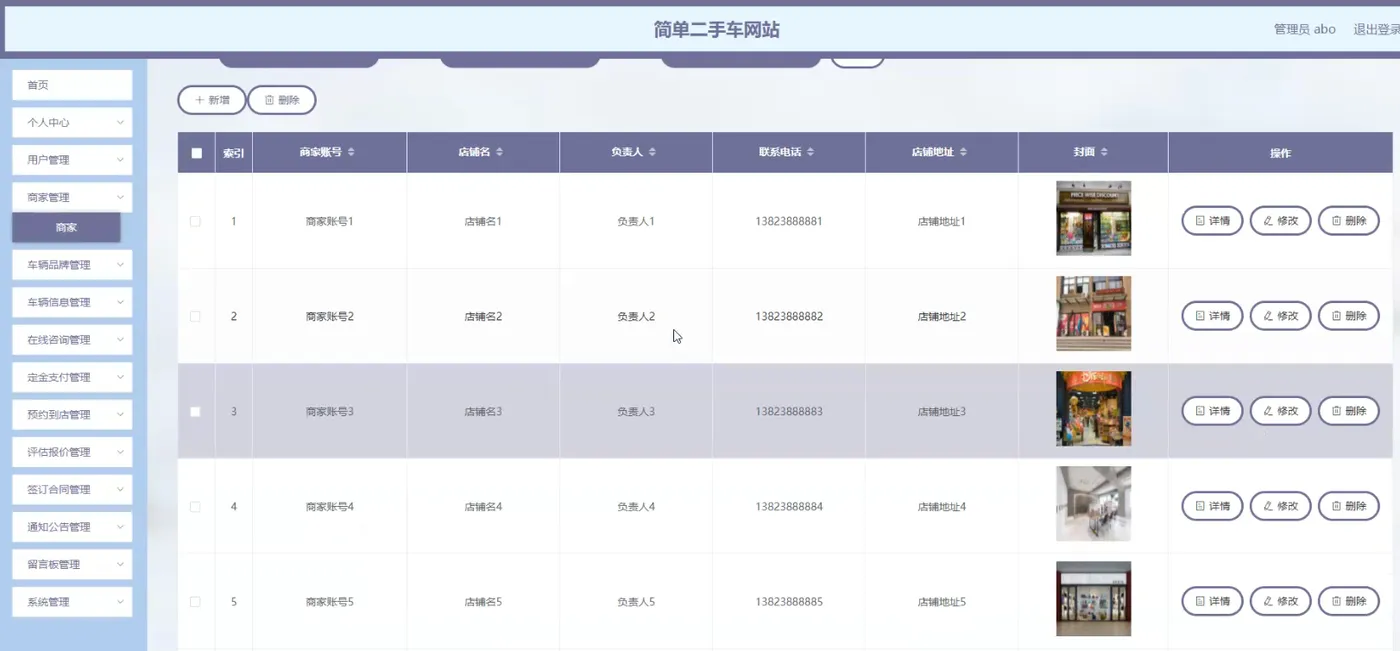Expand the 定金支付管理 menu
Viewport: 1400px width, 651px height.
72,377
